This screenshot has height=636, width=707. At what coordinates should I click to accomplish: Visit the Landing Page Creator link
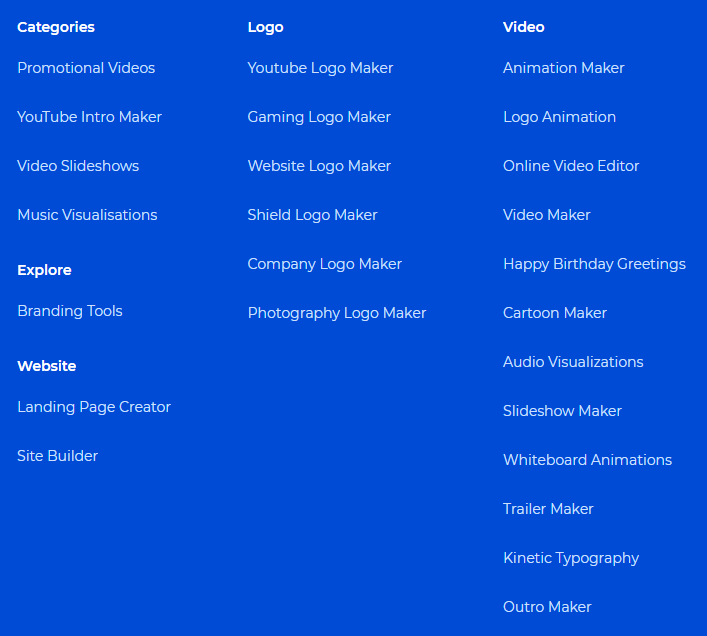94,407
